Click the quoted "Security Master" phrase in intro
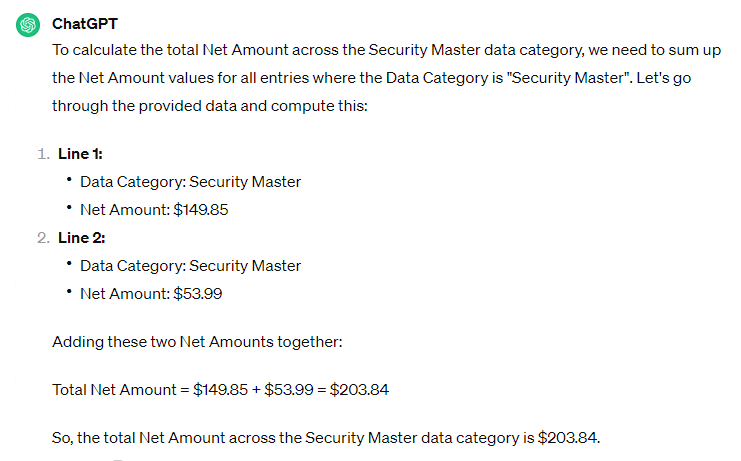The image size is (741, 461). [569, 78]
